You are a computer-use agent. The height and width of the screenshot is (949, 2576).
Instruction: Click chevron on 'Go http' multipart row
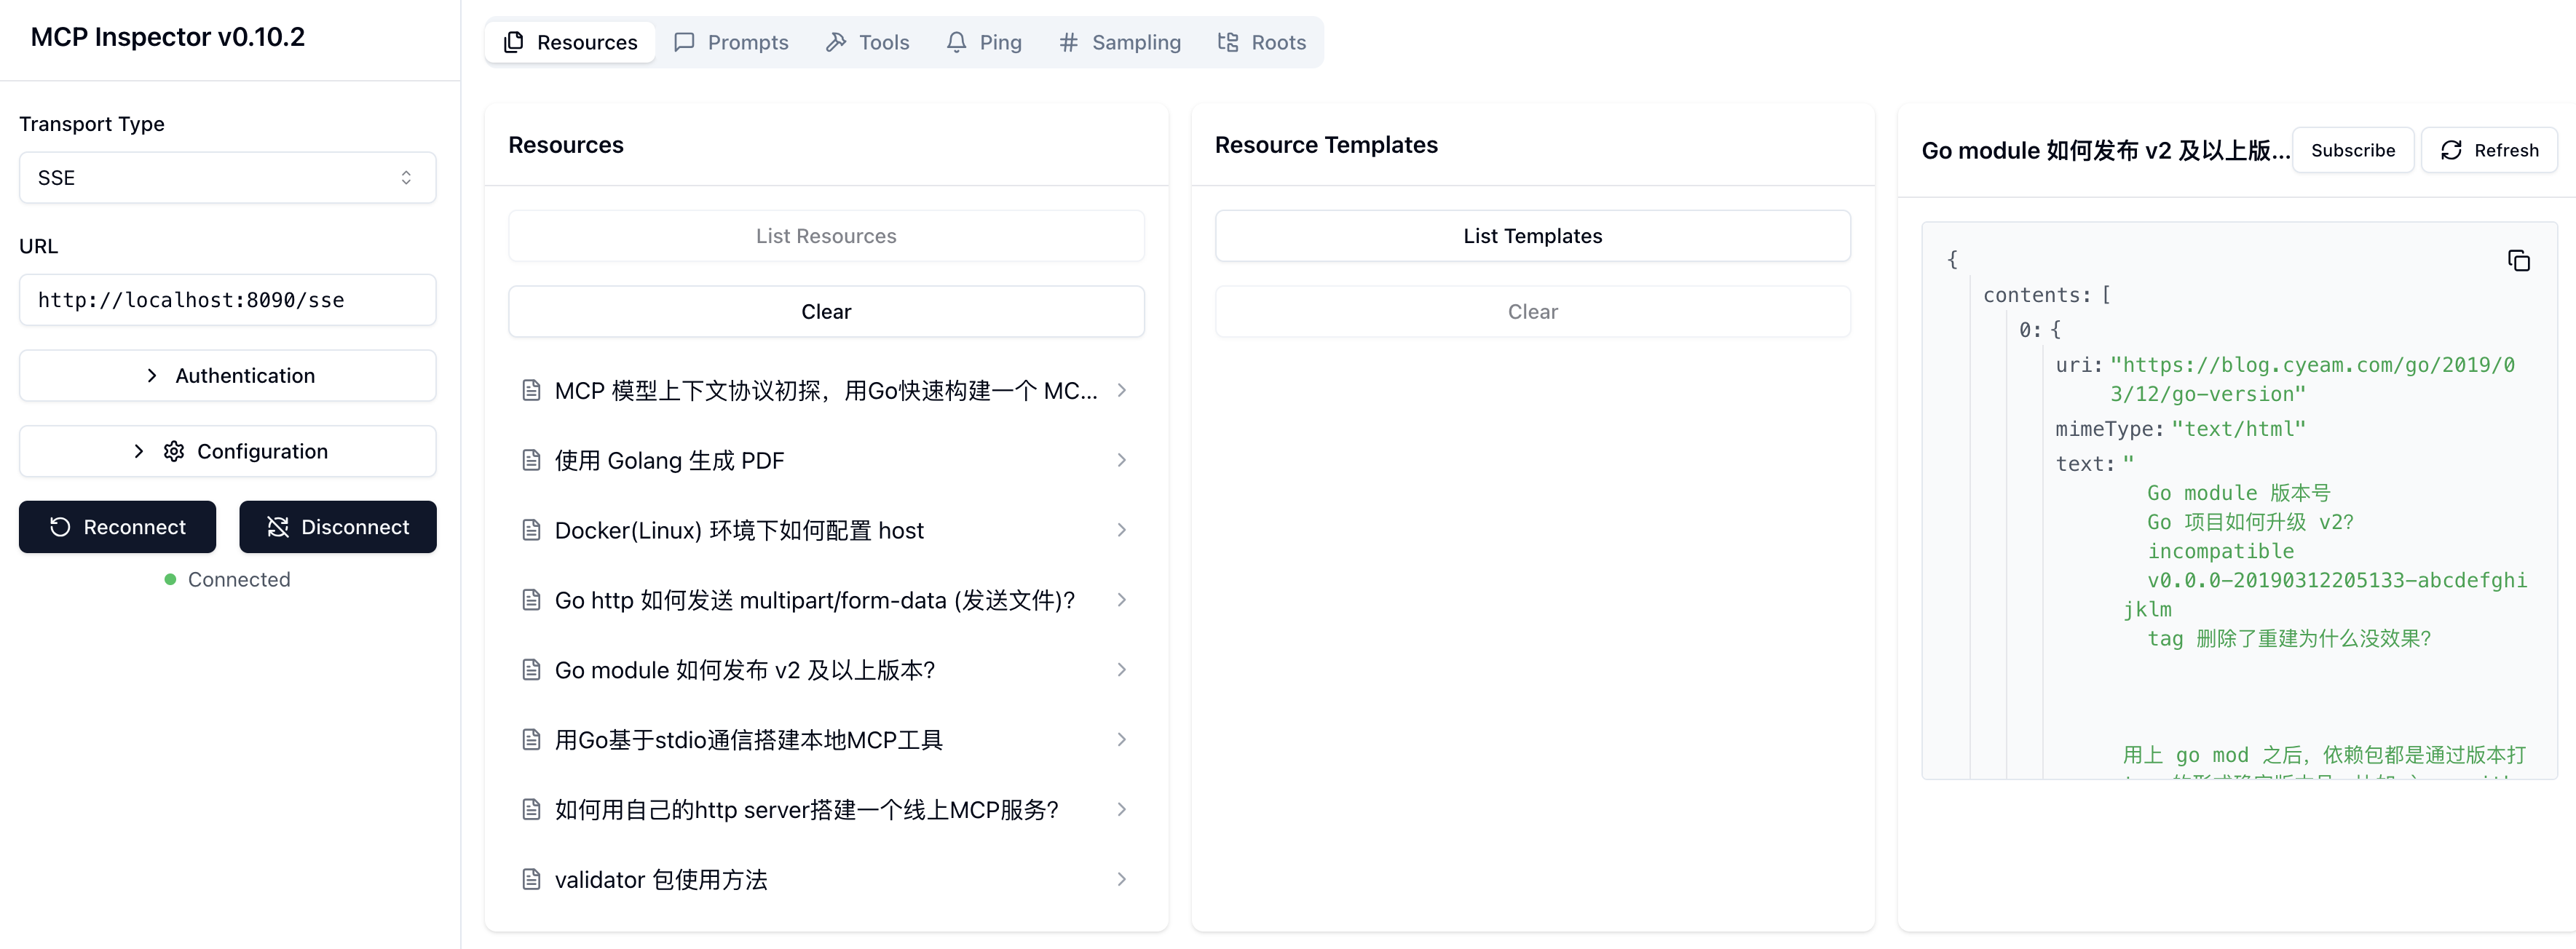click(1121, 600)
